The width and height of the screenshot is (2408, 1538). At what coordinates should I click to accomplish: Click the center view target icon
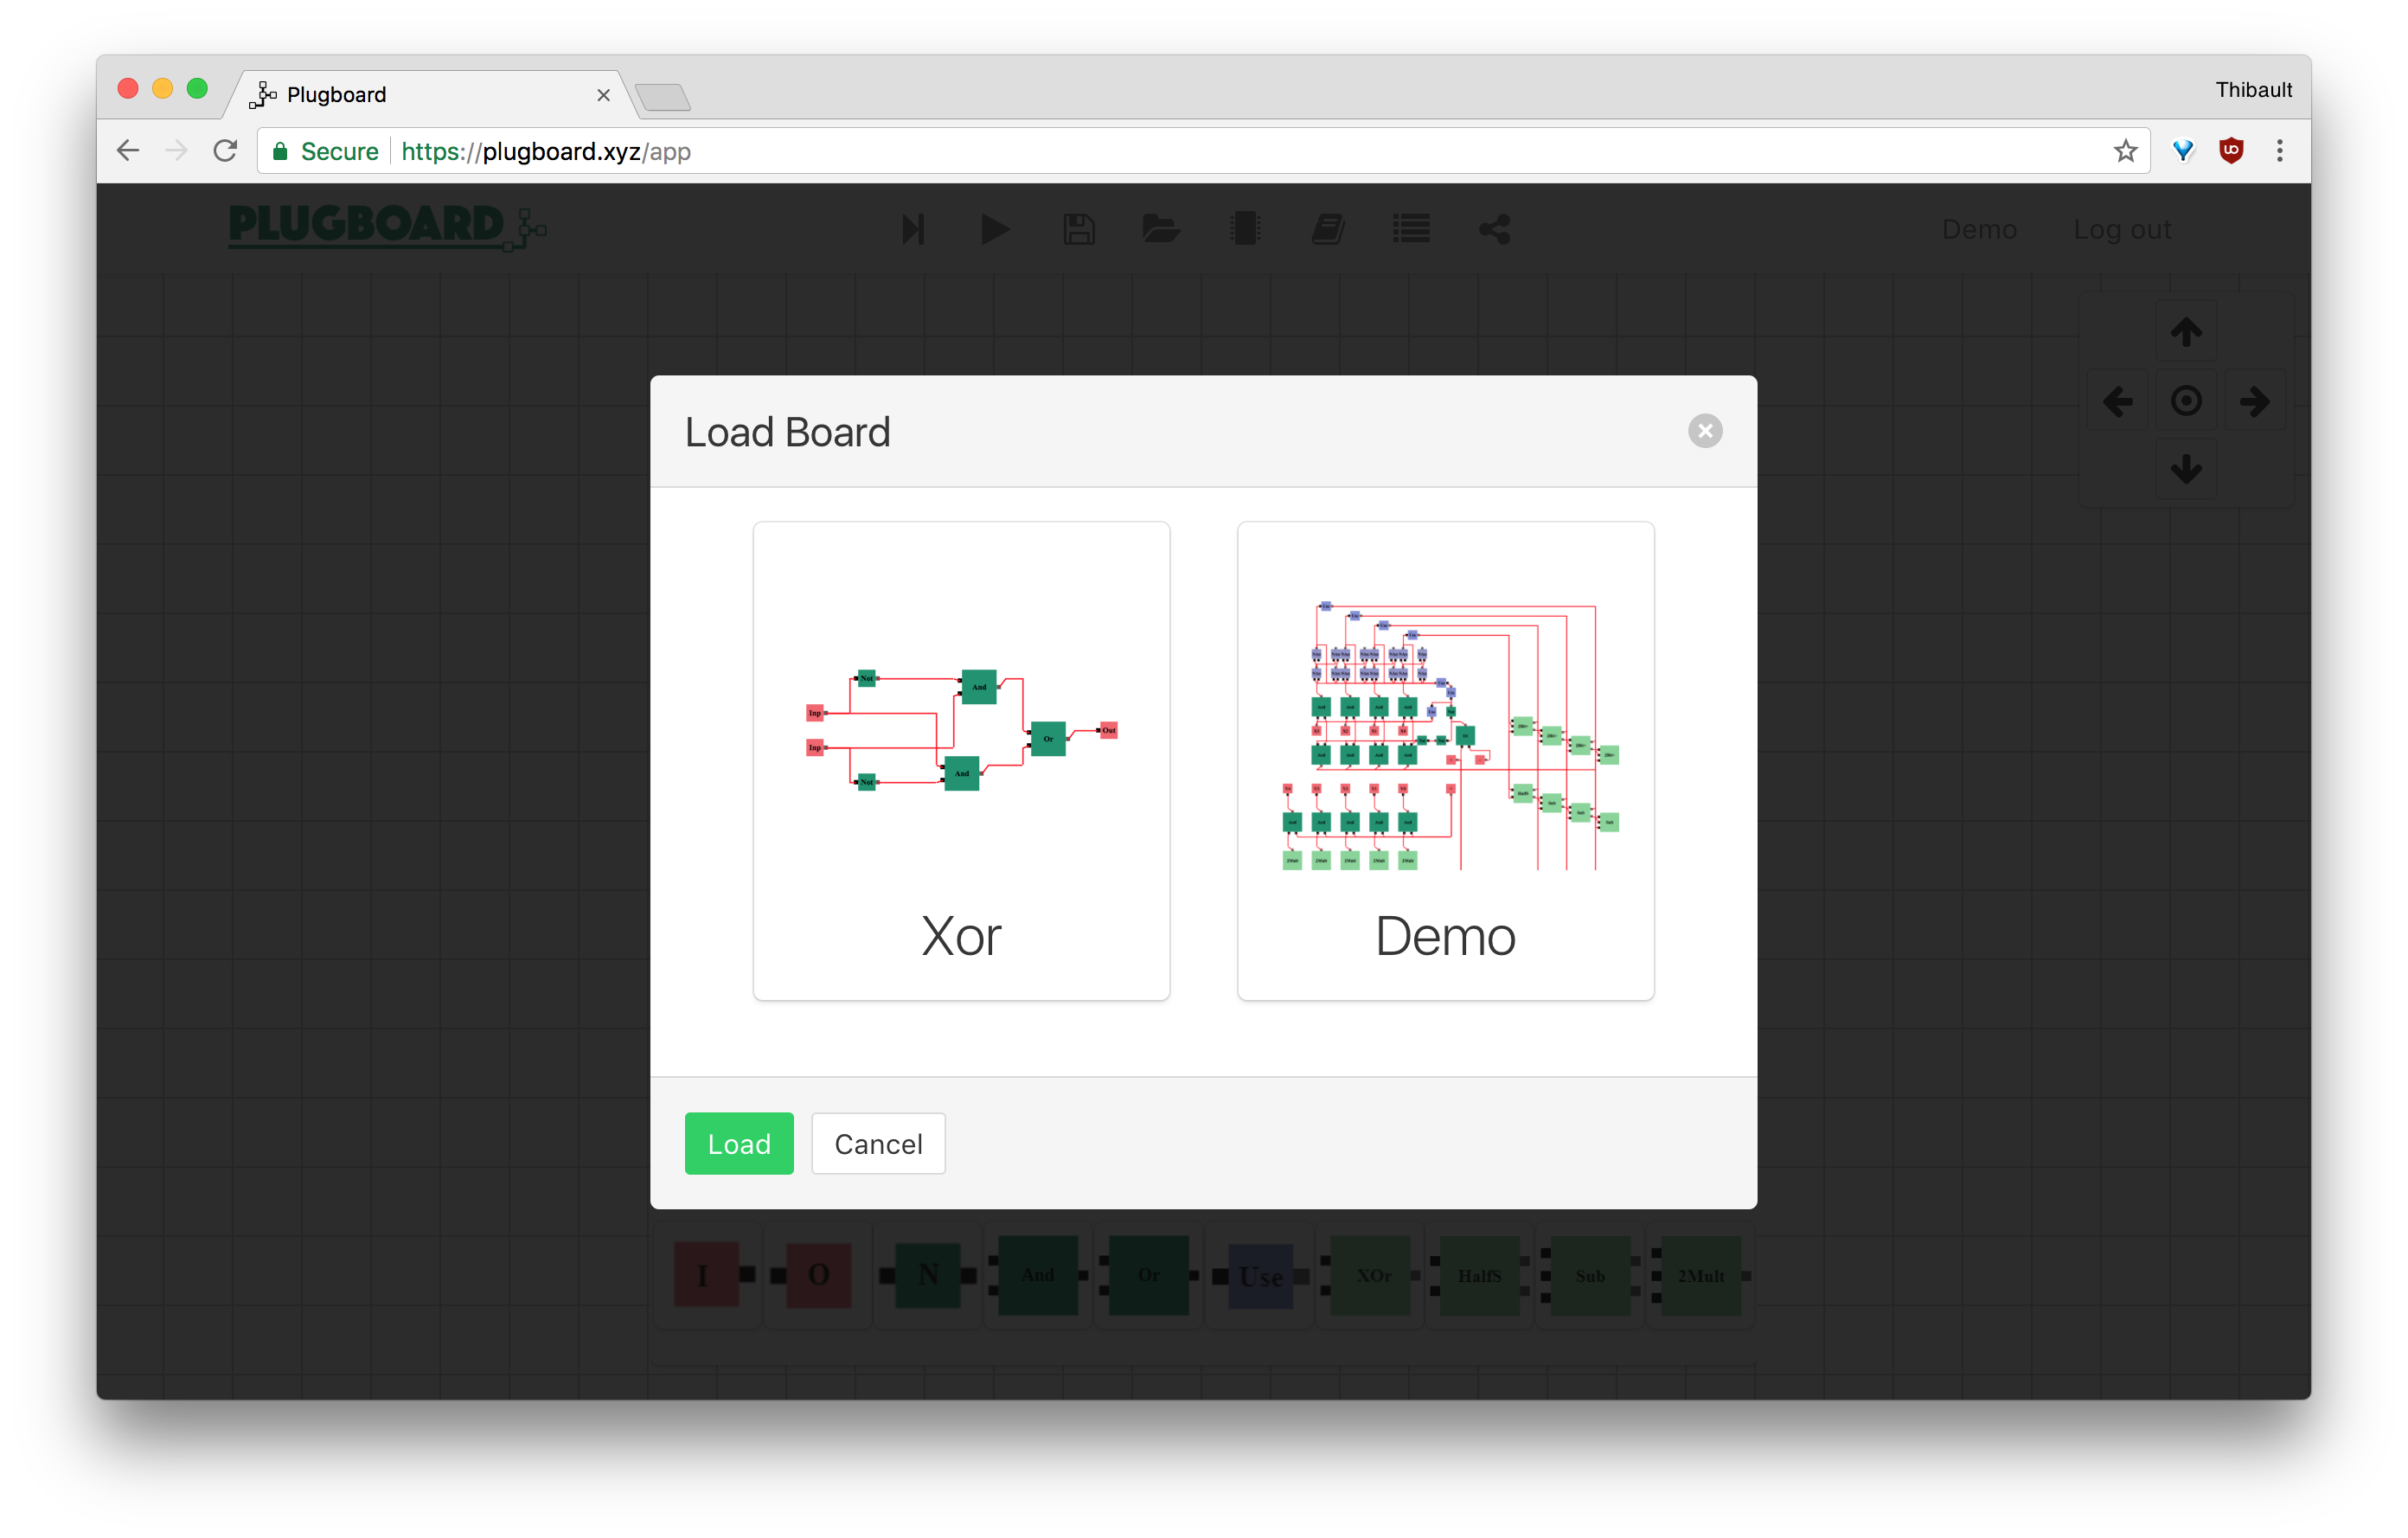pos(2186,402)
